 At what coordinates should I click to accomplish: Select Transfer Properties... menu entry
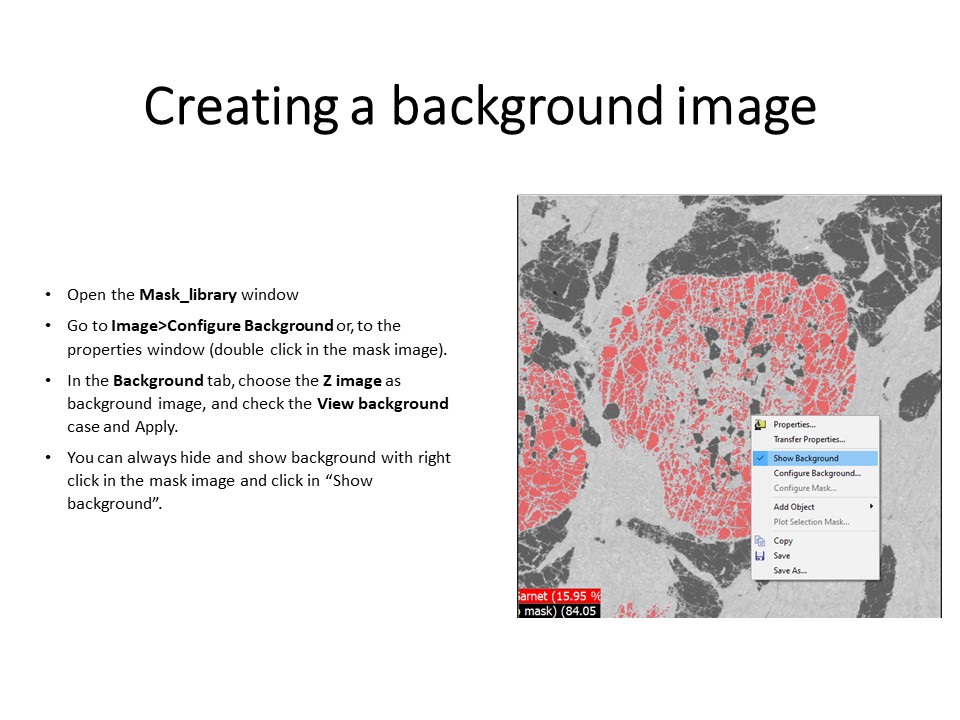point(808,439)
